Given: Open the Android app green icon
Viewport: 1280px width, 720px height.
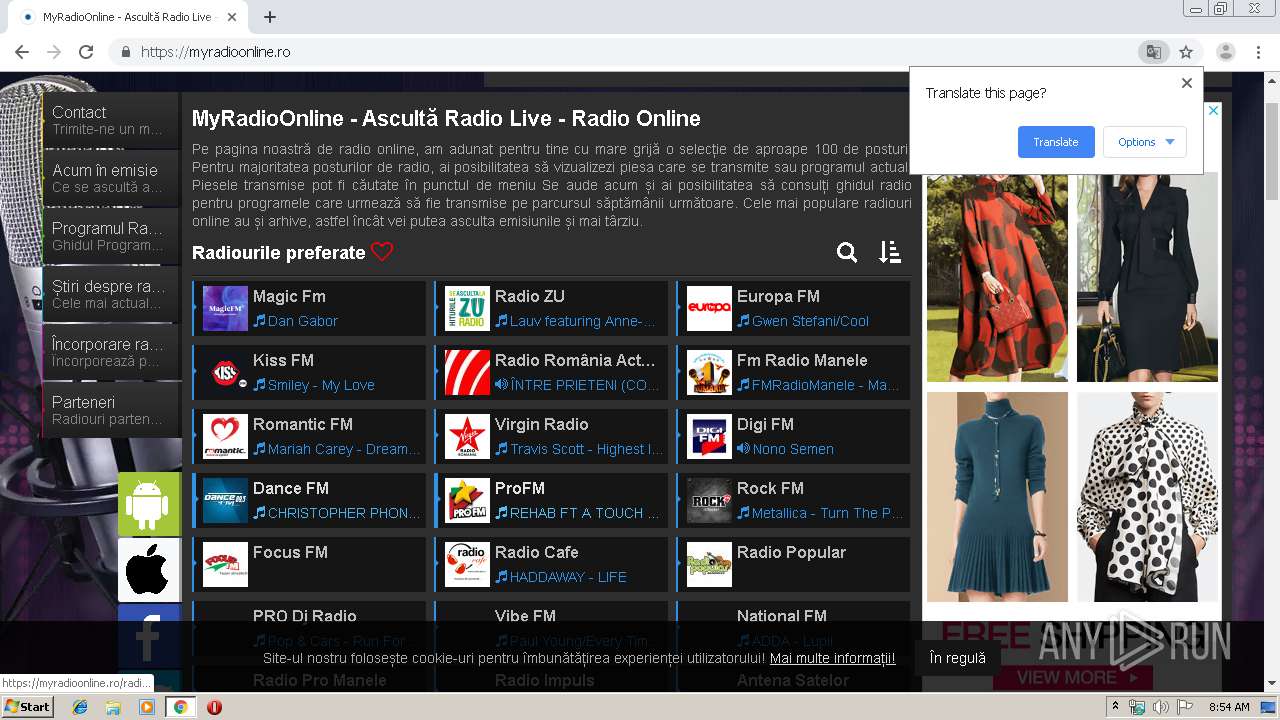Looking at the screenshot, I should point(149,504).
